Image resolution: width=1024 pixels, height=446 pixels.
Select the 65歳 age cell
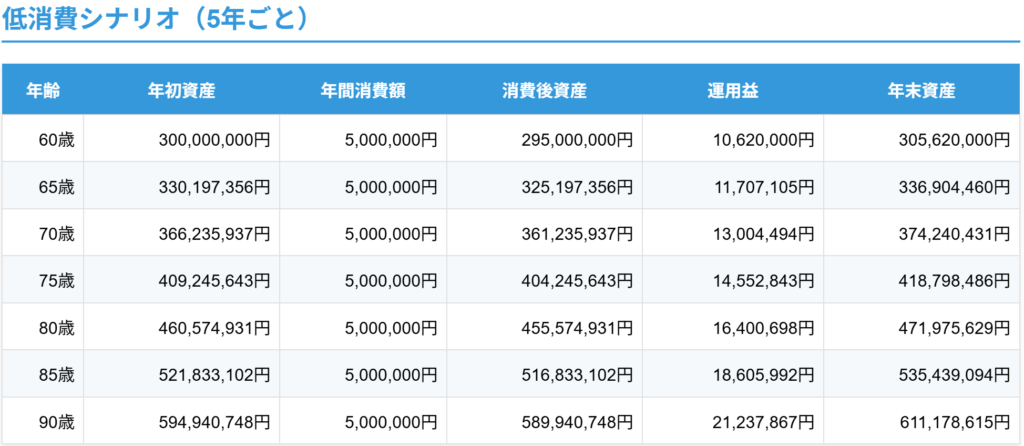click(43, 186)
